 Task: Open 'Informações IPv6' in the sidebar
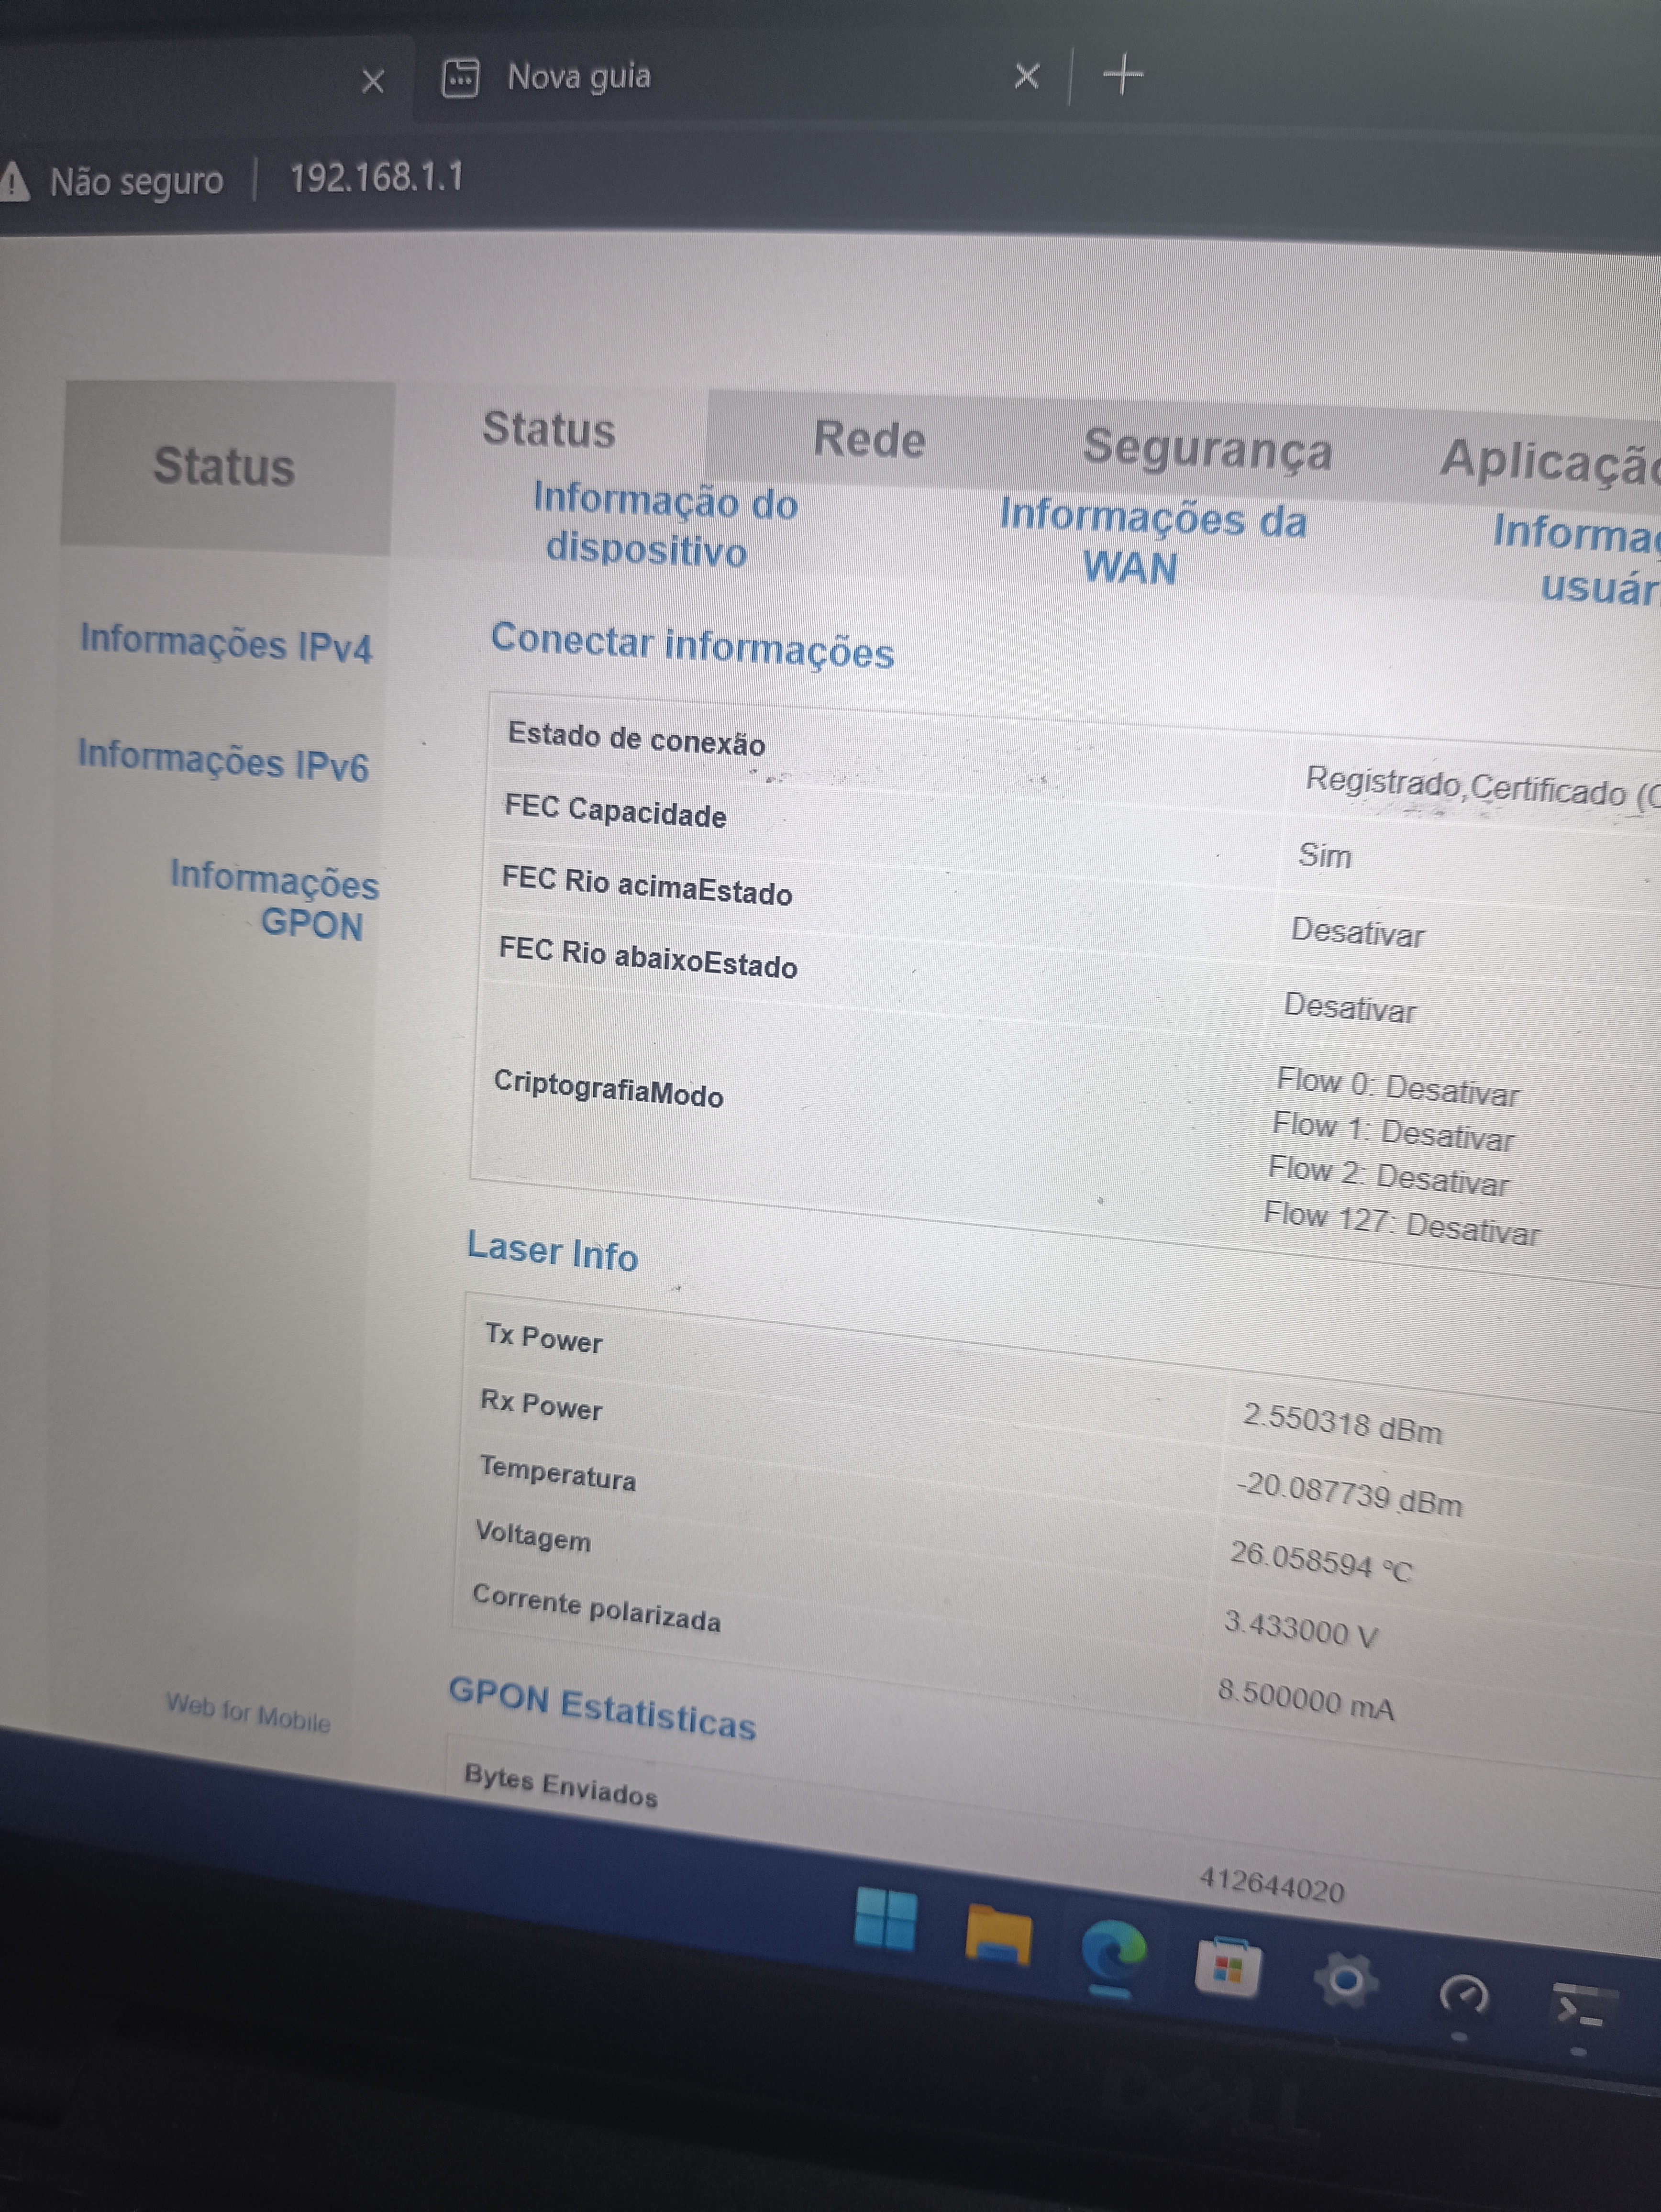(223, 760)
